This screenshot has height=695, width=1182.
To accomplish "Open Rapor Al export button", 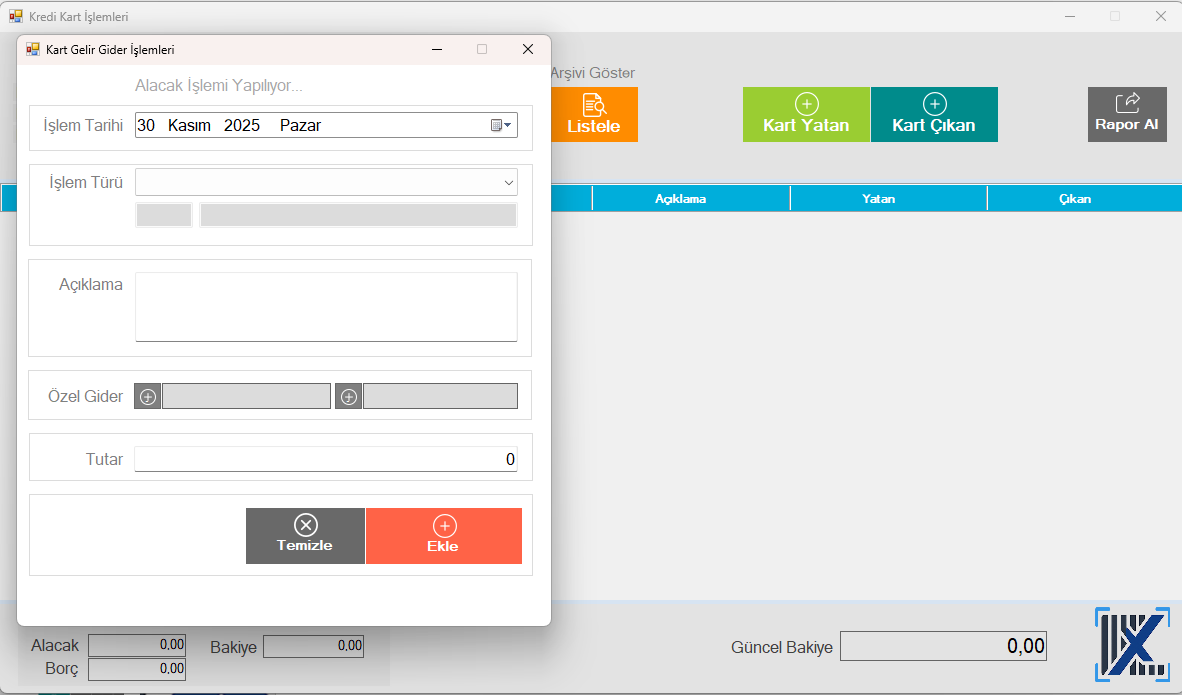I will click(x=1126, y=114).
